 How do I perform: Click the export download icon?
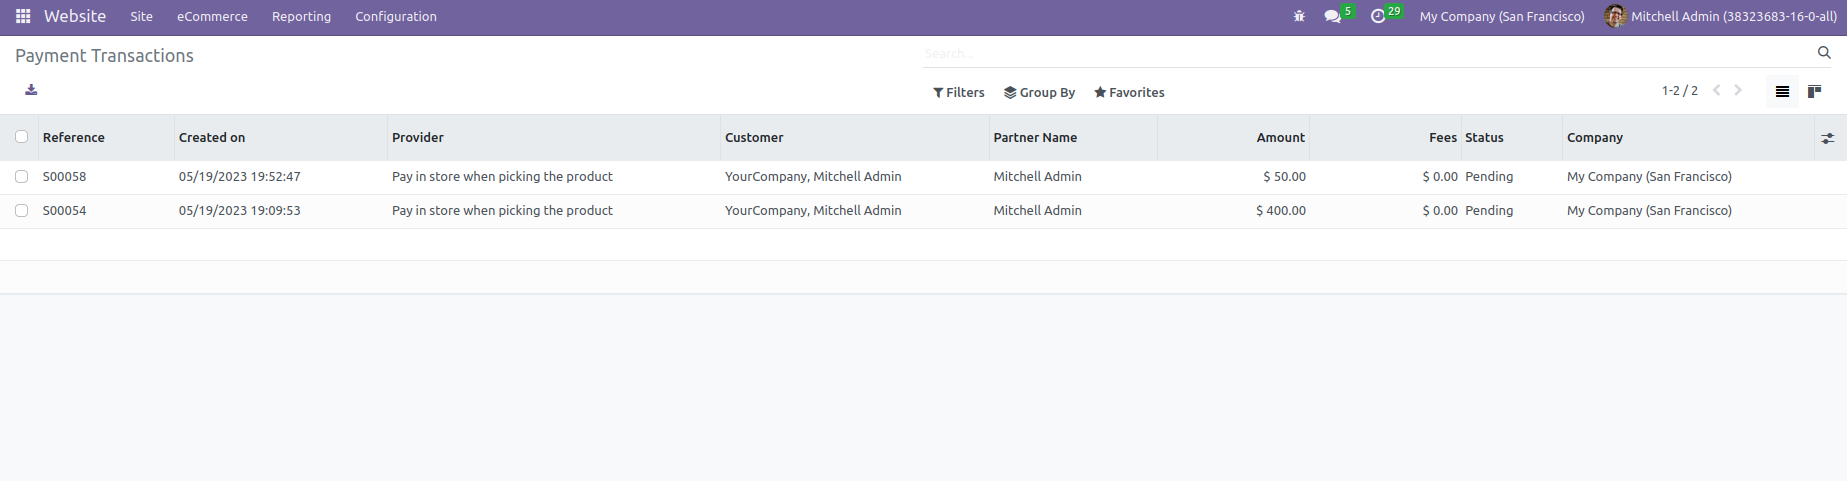point(31,90)
